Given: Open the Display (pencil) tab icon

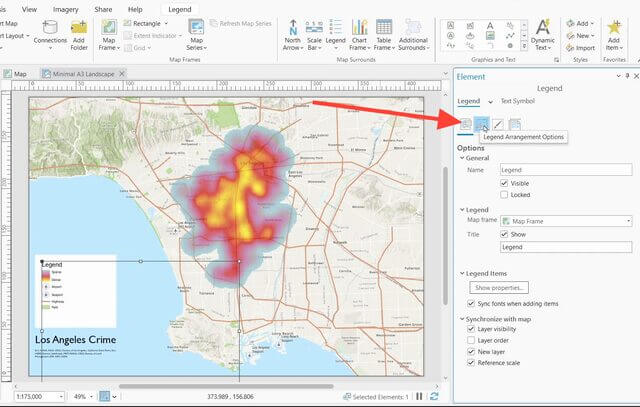Looking at the screenshot, I should tap(498, 124).
